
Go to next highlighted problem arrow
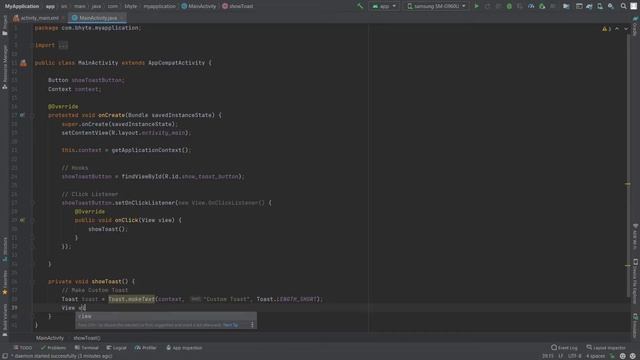tap(626, 29)
